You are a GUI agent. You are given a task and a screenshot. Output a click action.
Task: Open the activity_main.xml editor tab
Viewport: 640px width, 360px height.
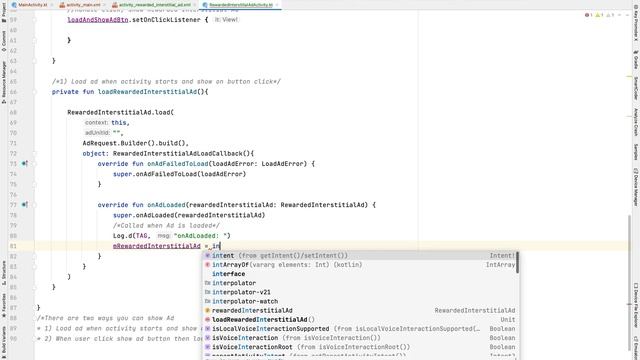tap(83, 5)
